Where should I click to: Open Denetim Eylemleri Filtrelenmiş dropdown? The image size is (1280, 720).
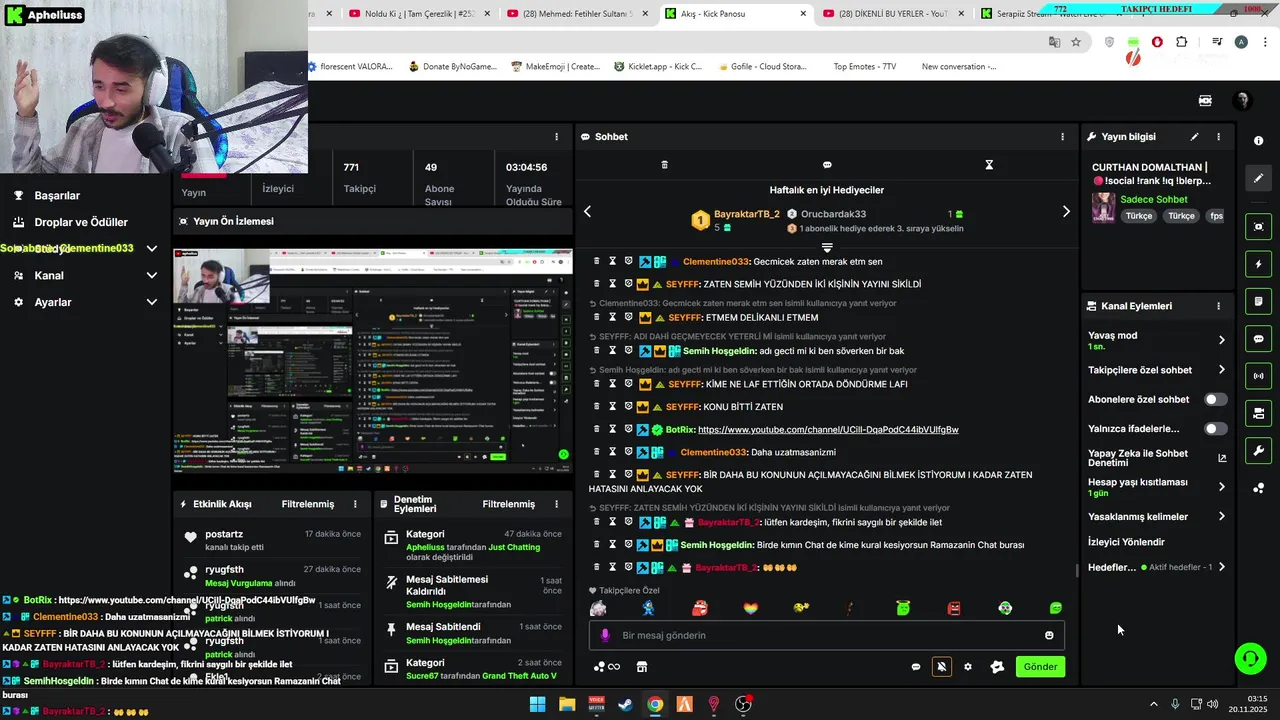[509, 504]
